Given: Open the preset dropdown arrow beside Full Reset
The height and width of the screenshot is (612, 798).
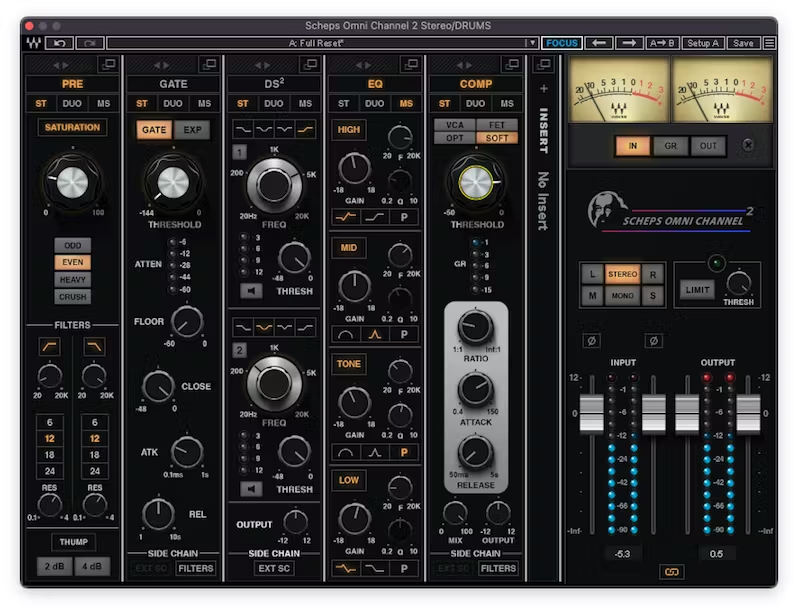Looking at the screenshot, I should [532, 43].
